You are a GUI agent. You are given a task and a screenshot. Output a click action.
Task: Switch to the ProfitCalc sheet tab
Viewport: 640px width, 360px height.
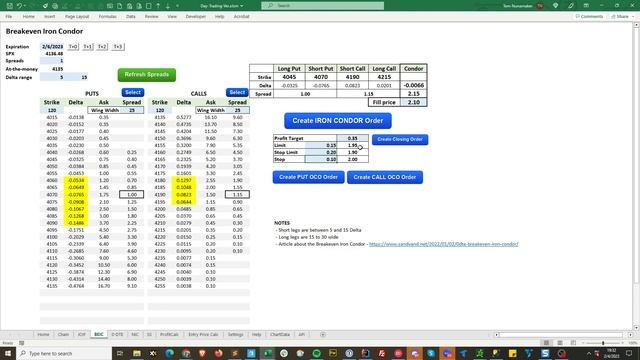tap(169, 335)
